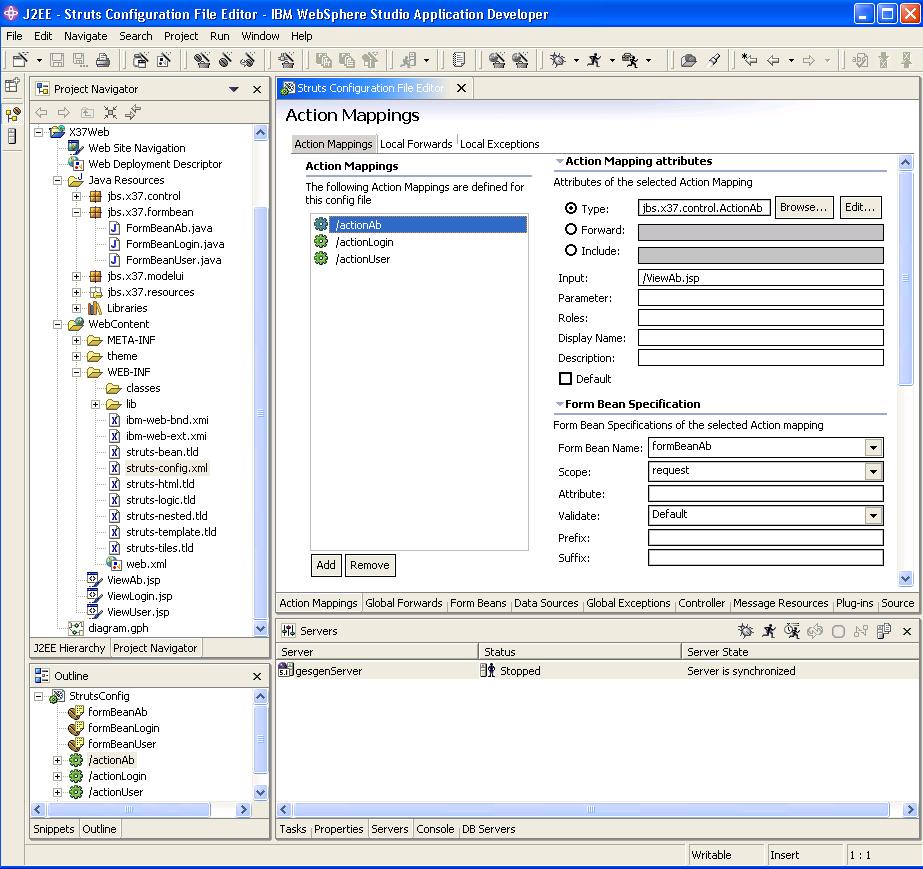Expand the META-INF folder
The image size is (923, 869).
pyautogui.click(x=77, y=340)
